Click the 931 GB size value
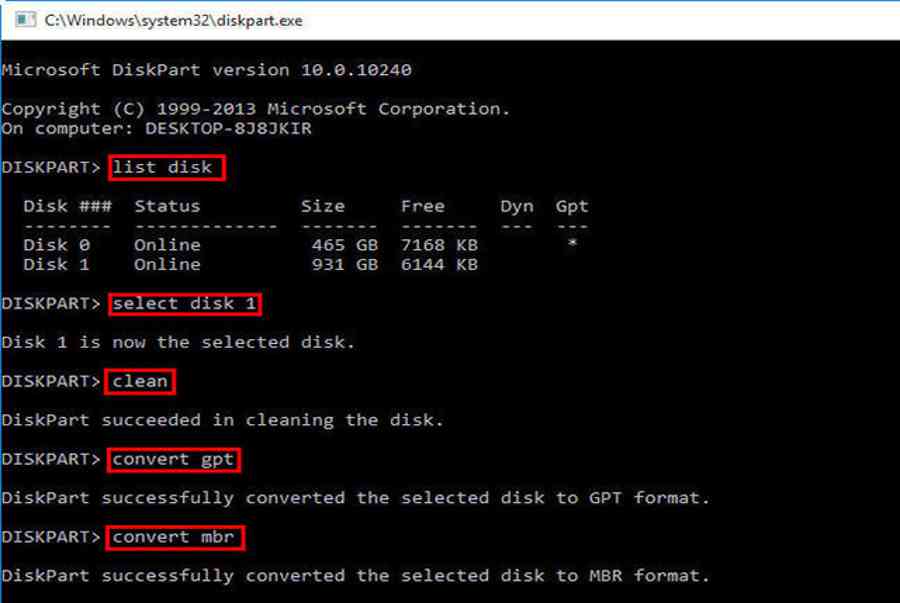The width and height of the screenshot is (900, 603). 345,264
